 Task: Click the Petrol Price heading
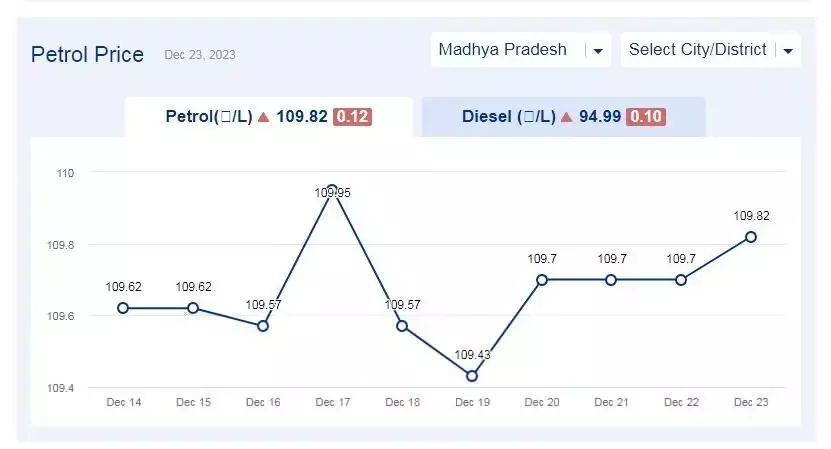(87, 54)
